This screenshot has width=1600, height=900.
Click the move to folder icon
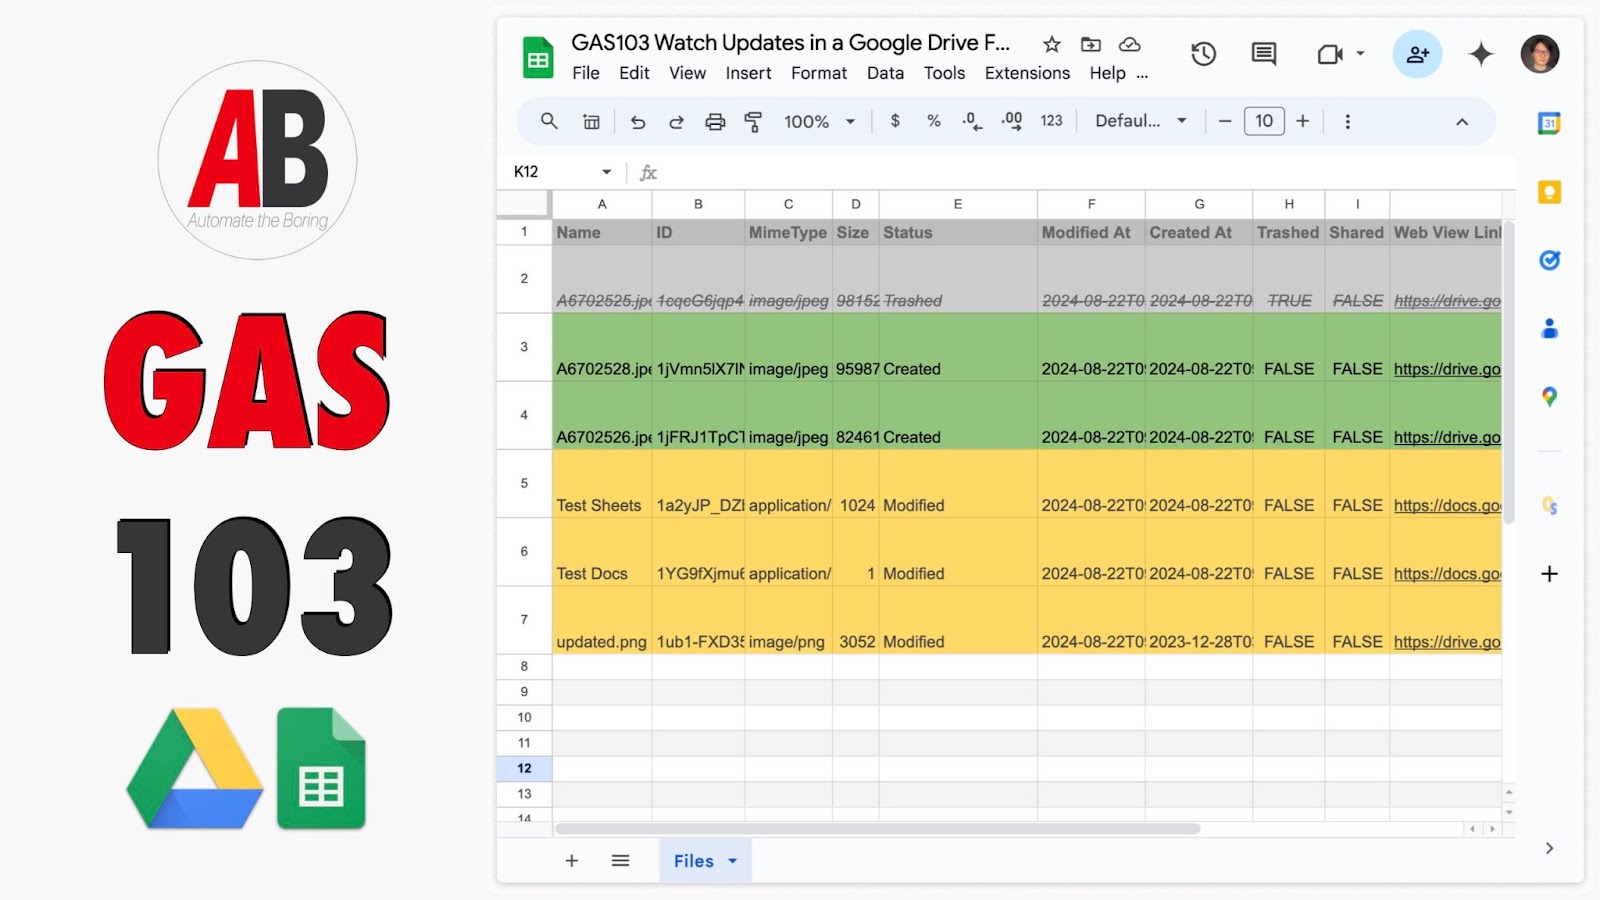tap(1091, 44)
